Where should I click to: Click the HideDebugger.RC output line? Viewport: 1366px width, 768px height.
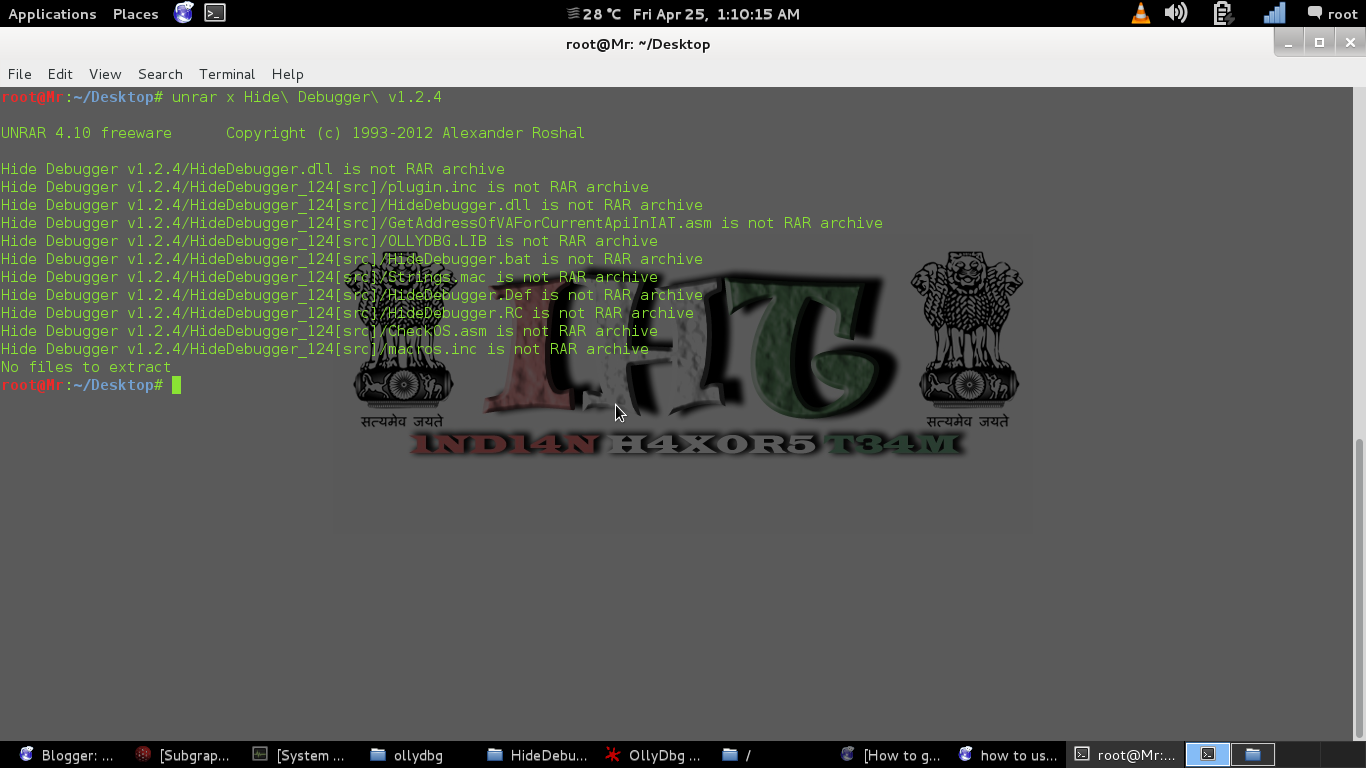(x=347, y=313)
